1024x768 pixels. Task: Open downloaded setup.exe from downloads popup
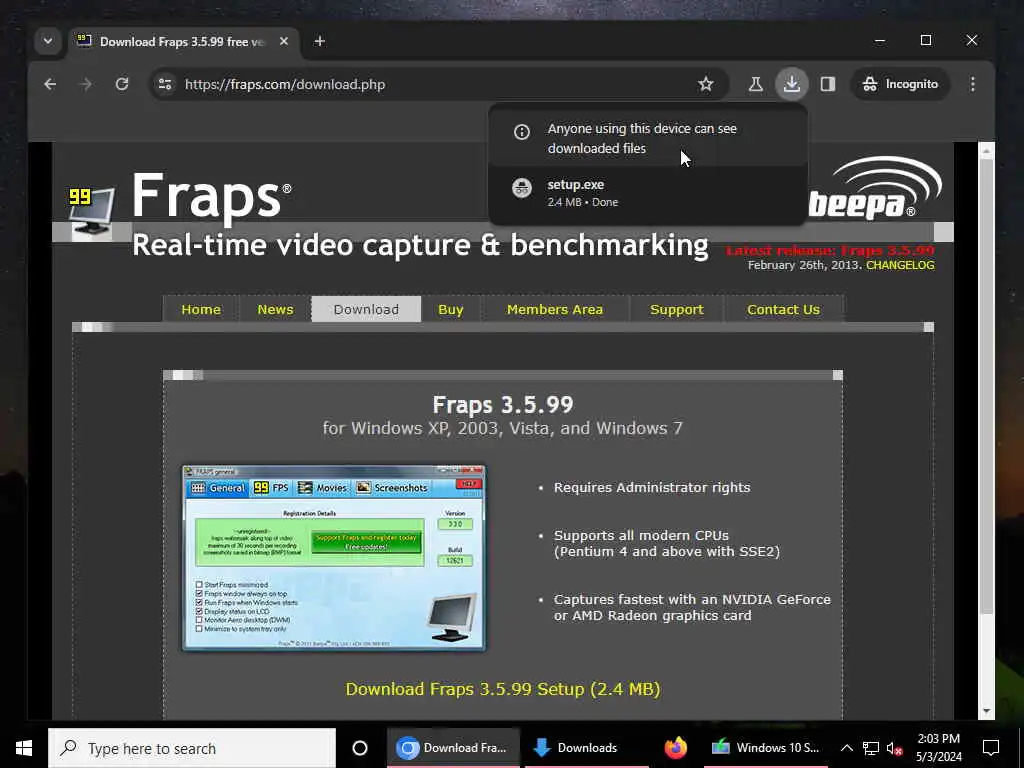(647, 193)
